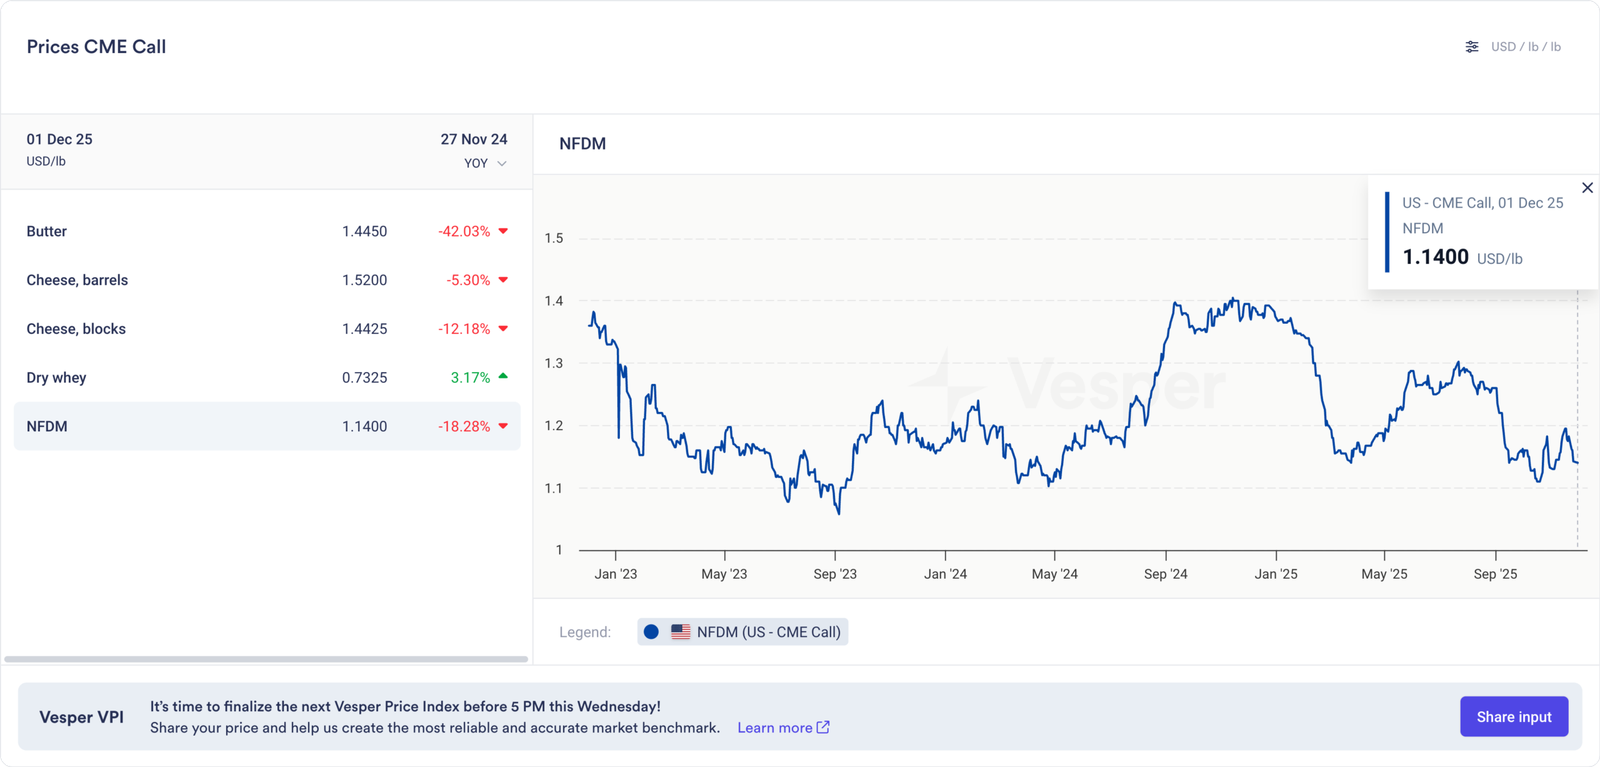
Task: Click the red down arrow for Cheese, blocks
Action: pos(503,329)
